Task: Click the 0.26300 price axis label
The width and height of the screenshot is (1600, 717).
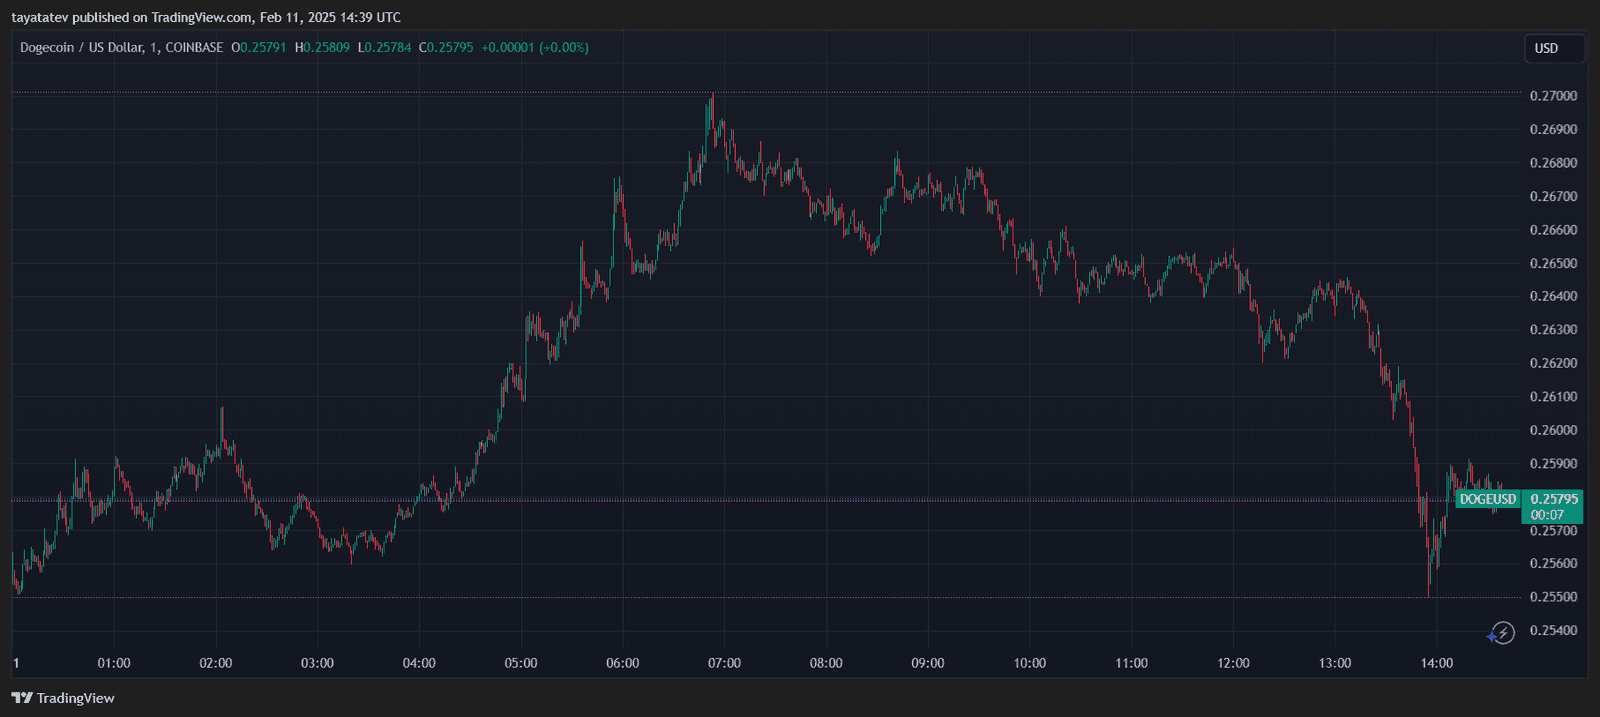Action: 1553,329
